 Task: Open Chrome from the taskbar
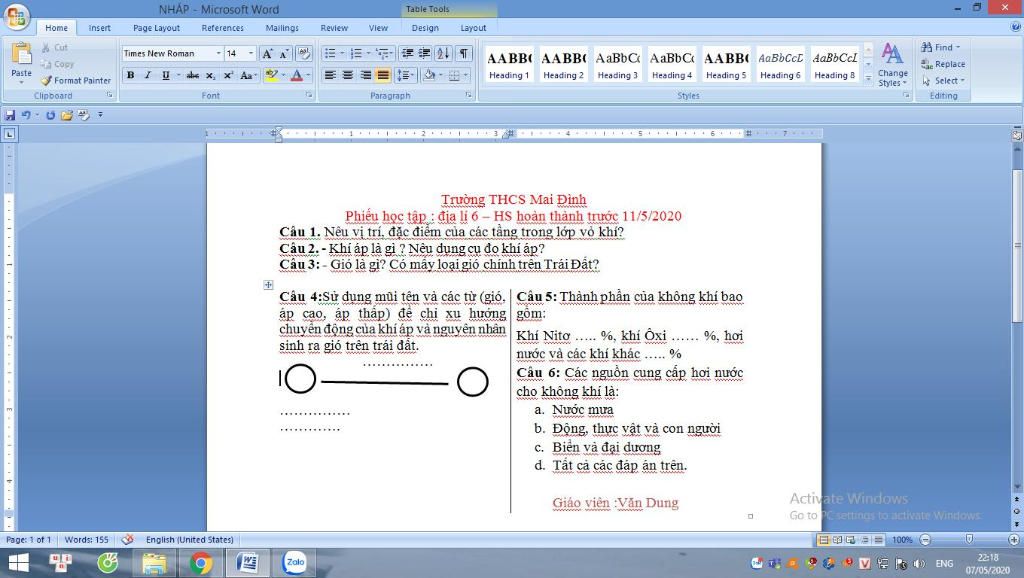tap(201, 562)
